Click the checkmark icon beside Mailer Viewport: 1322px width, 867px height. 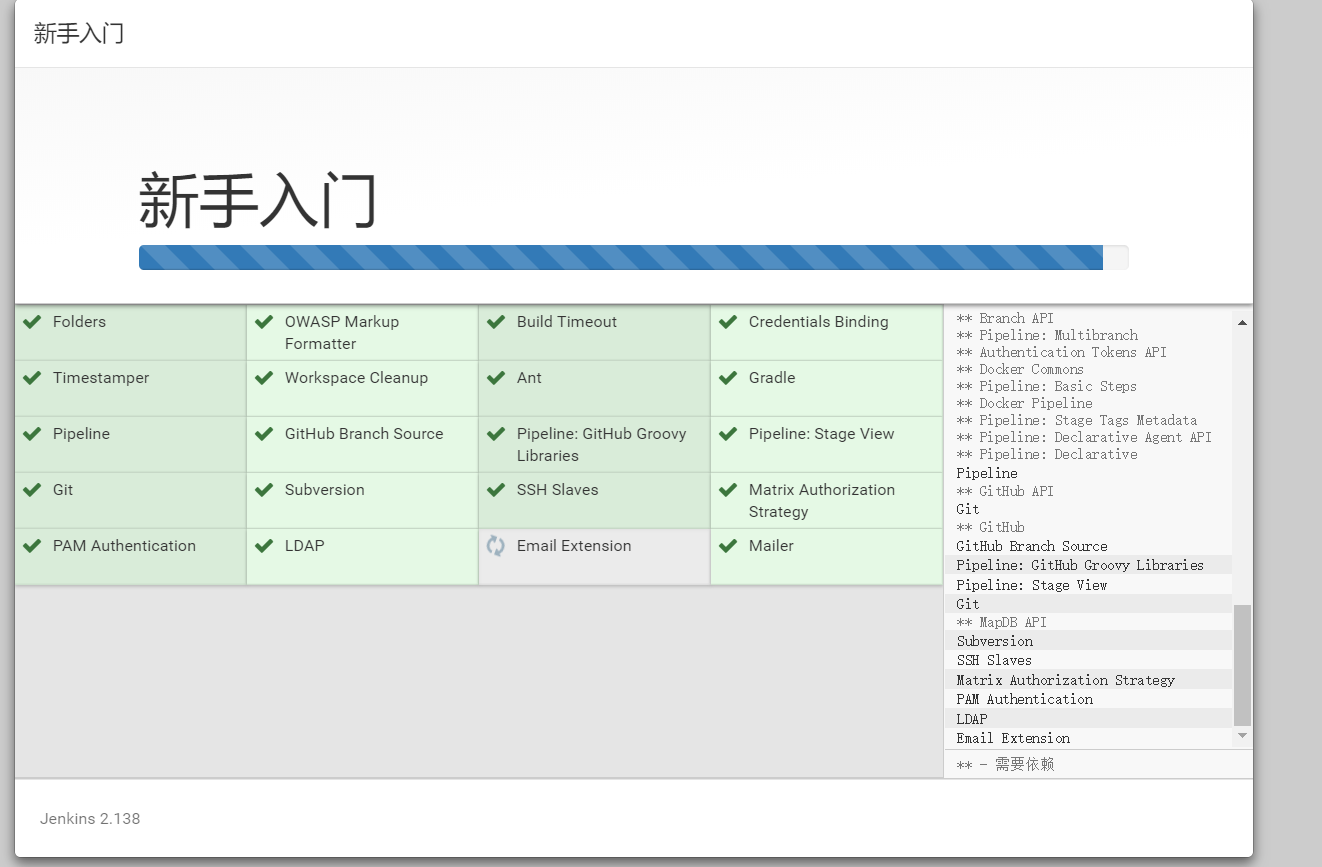pos(728,546)
